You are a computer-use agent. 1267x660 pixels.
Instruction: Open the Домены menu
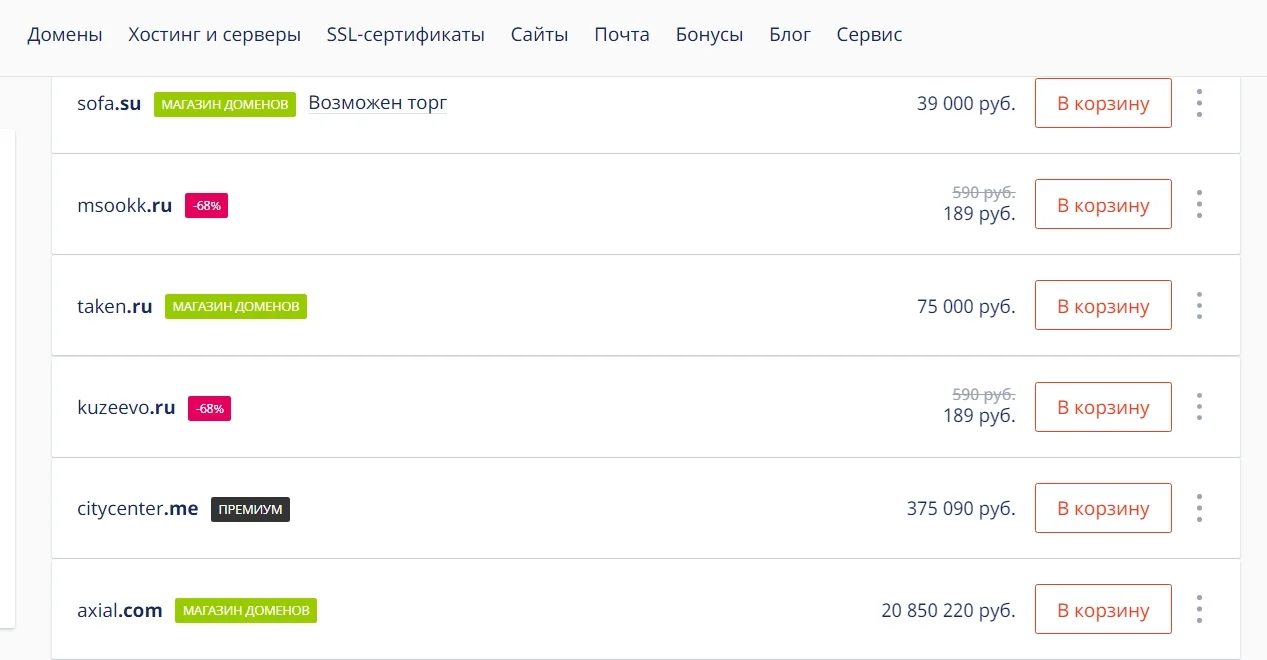coord(65,35)
